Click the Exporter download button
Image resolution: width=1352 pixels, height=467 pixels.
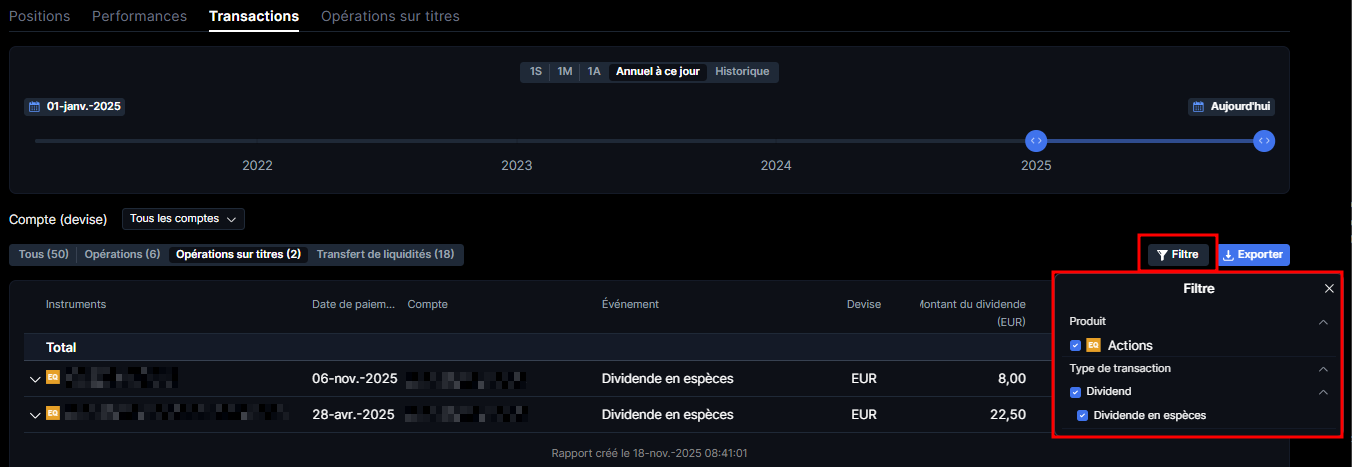pos(1253,255)
